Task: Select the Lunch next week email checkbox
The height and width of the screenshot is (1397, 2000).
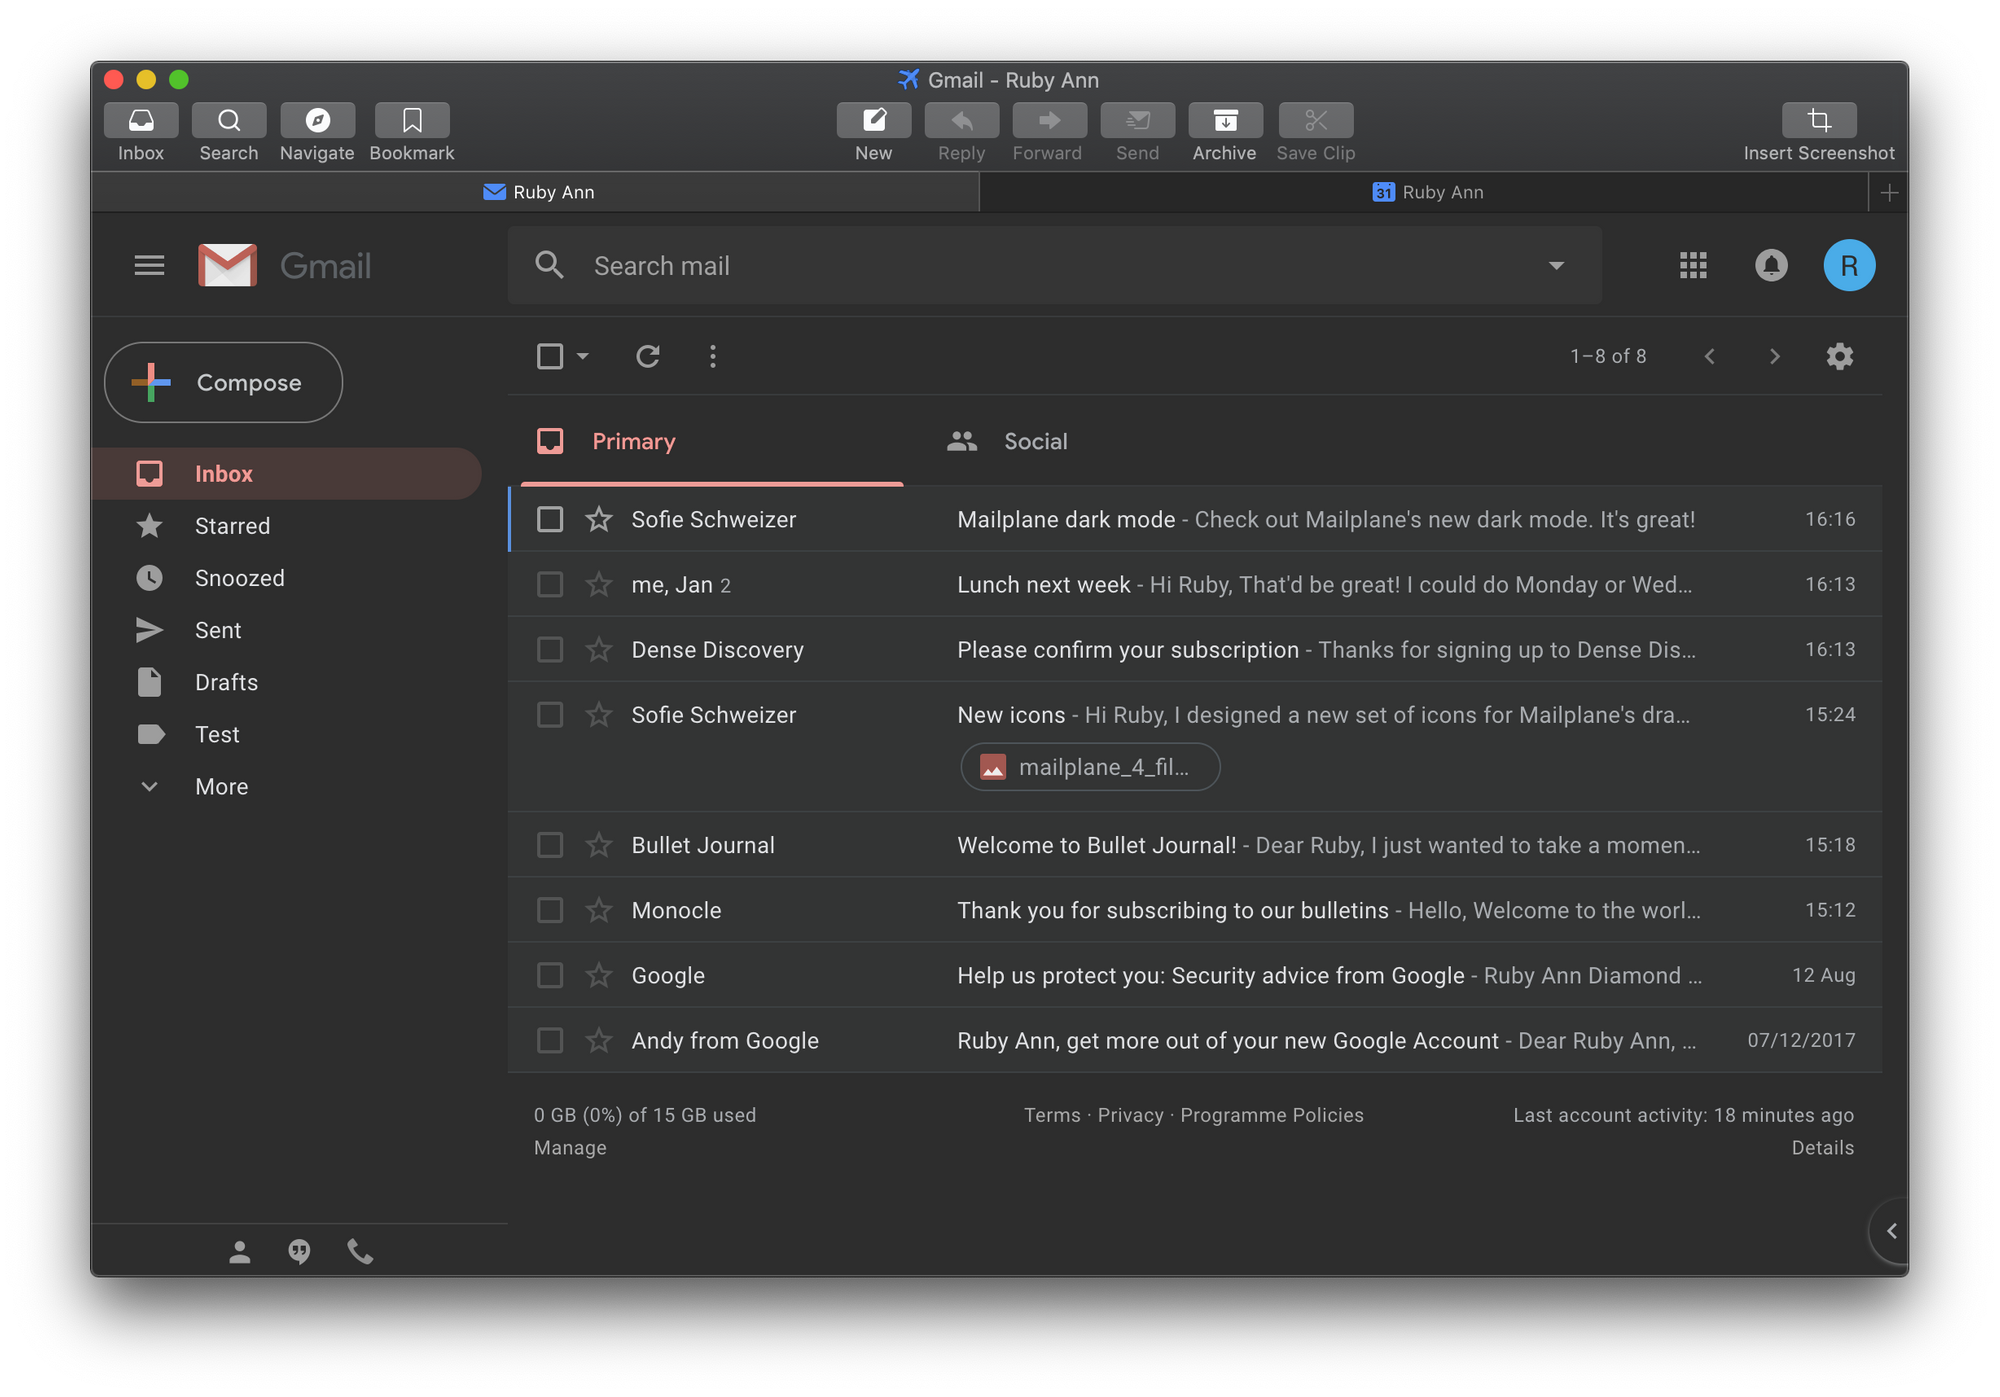Action: coord(550,584)
